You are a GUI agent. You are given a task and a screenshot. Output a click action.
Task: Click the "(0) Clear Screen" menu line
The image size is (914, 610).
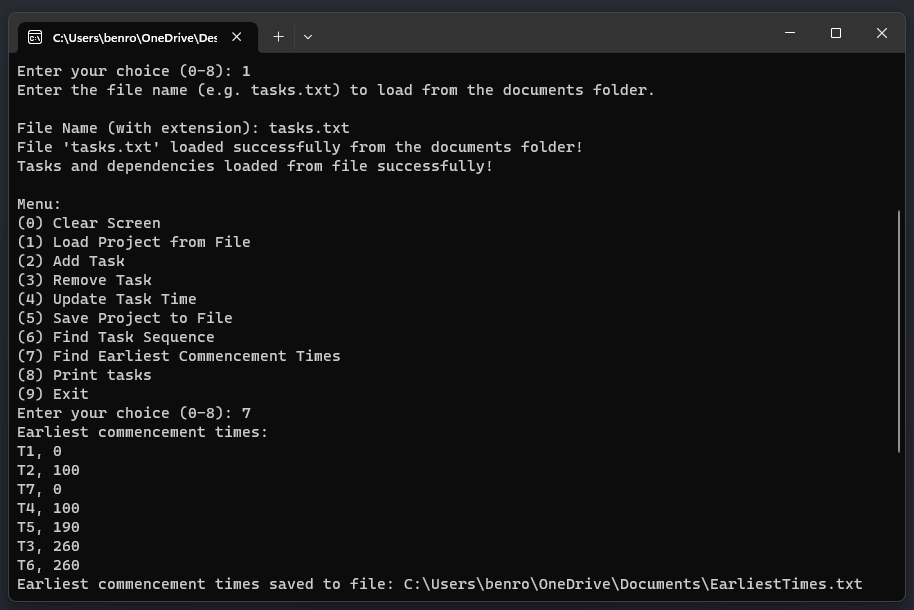point(88,223)
